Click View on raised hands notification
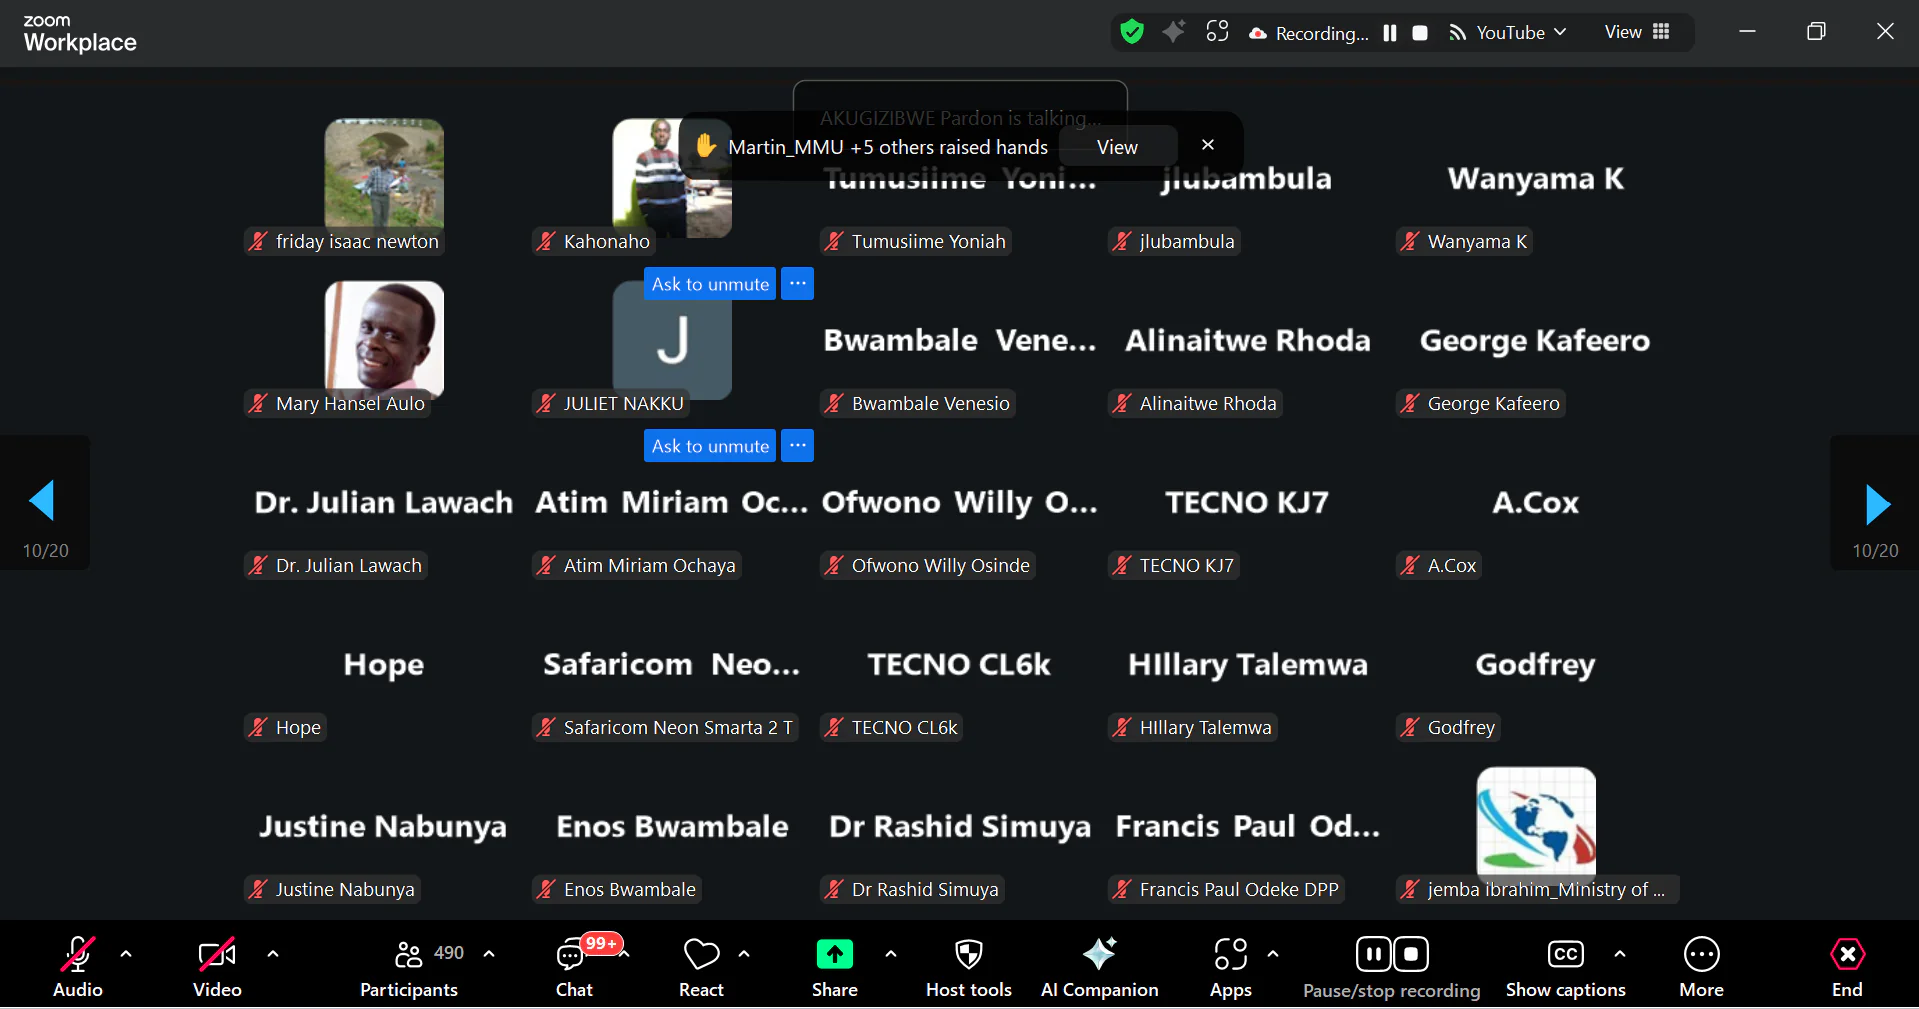The width and height of the screenshot is (1919, 1009). pyautogui.click(x=1117, y=147)
